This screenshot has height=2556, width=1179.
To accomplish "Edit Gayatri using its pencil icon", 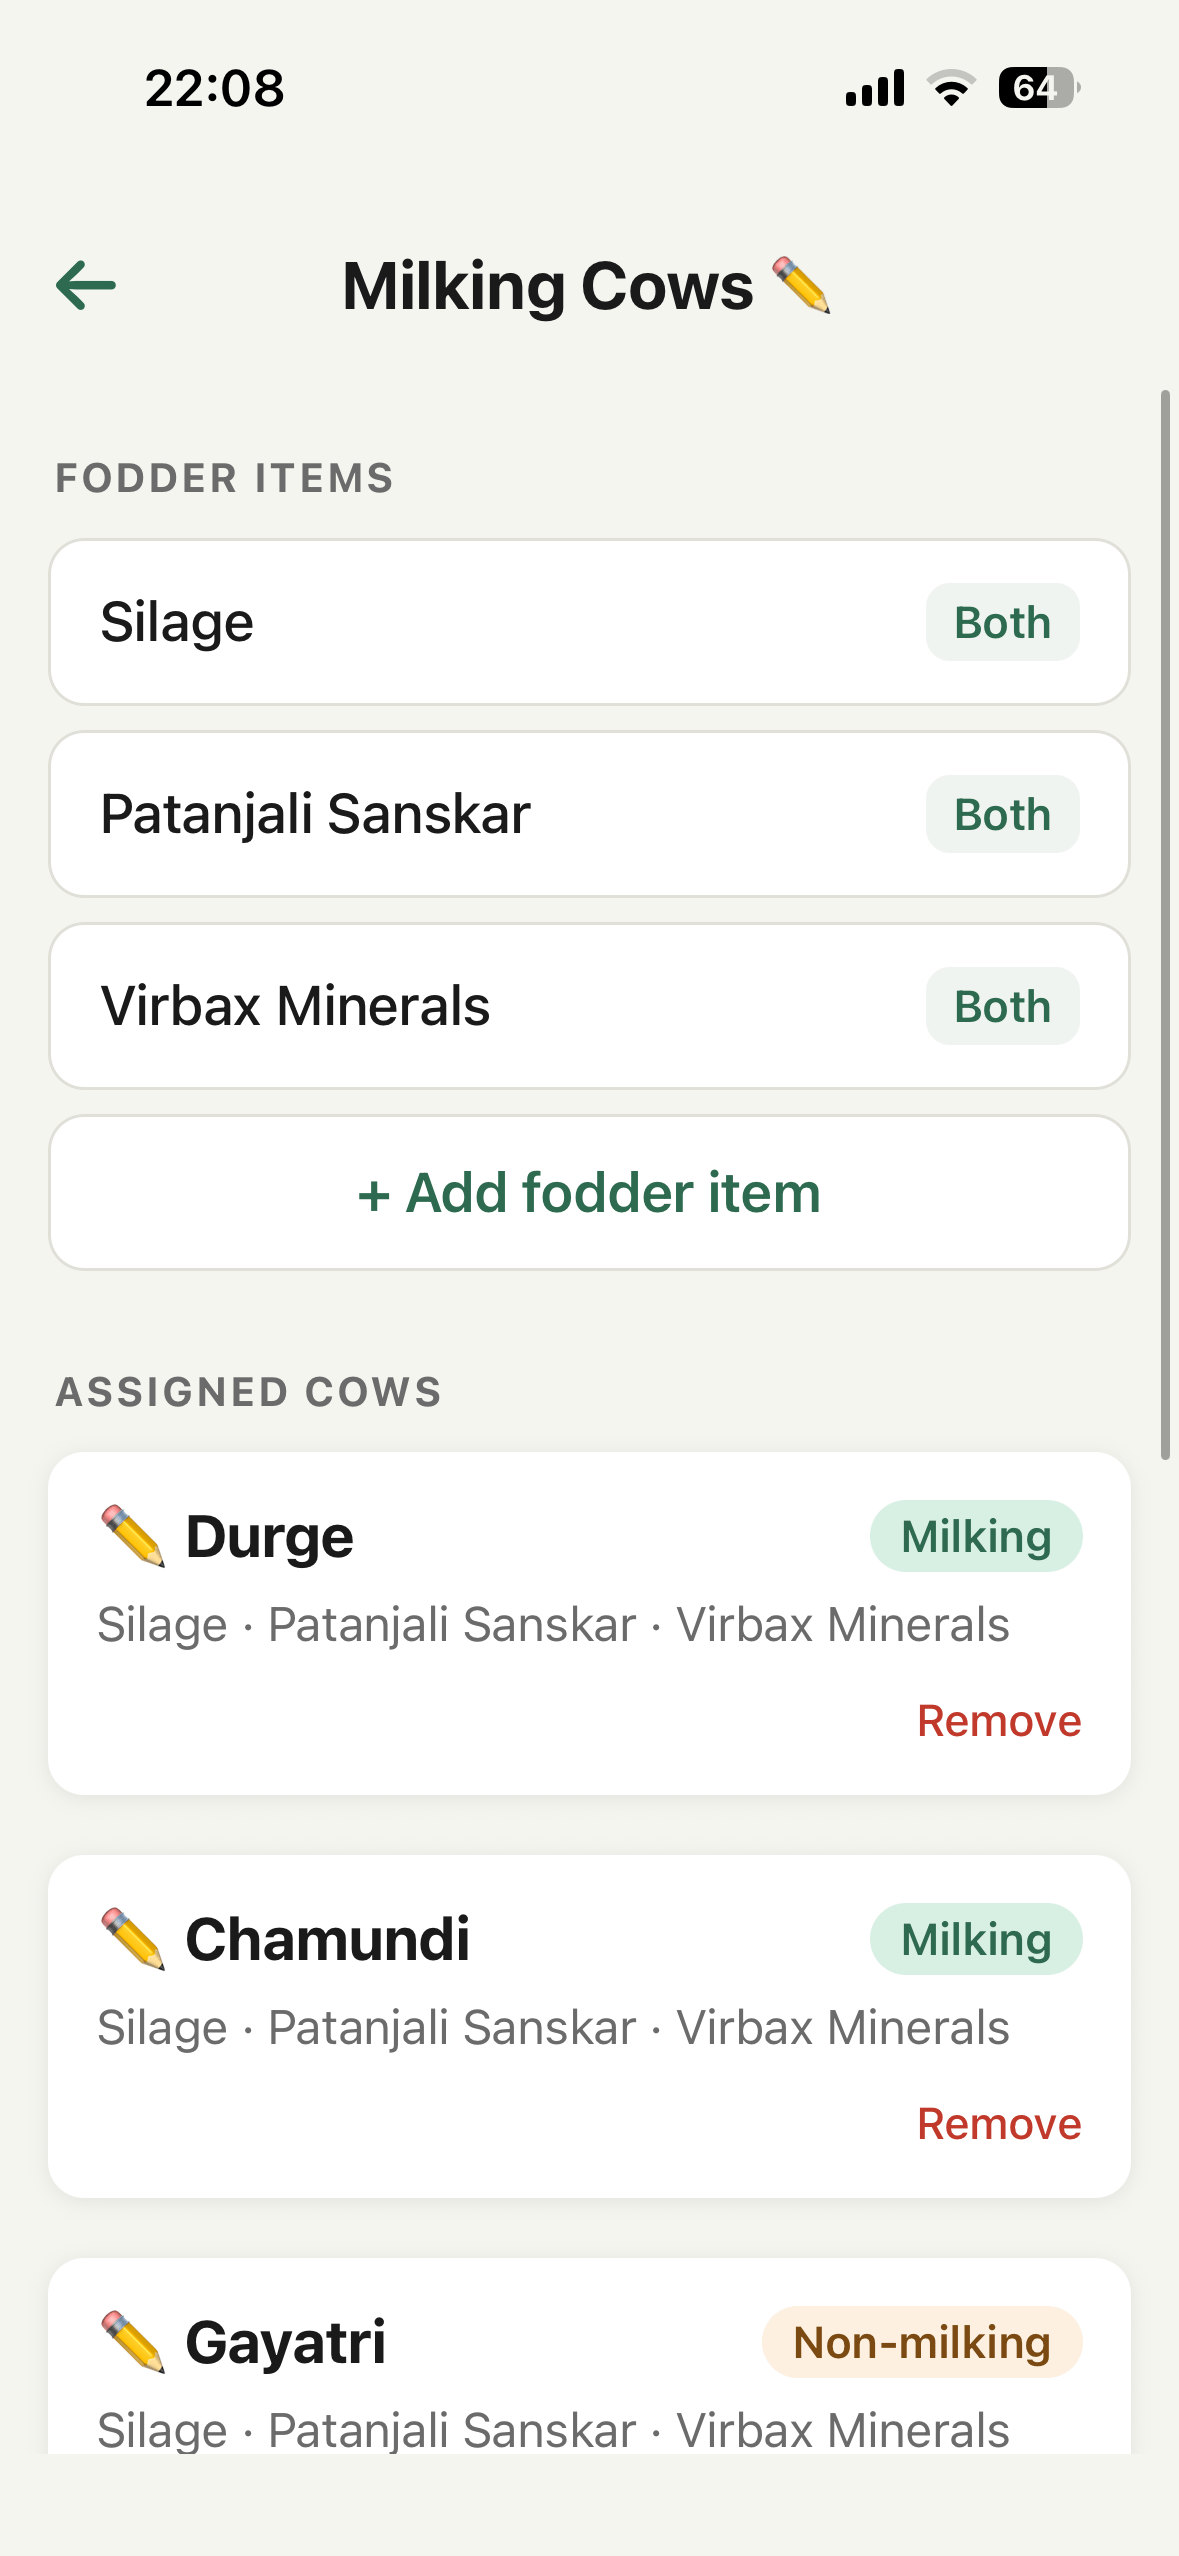I will pyautogui.click(x=133, y=2341).
